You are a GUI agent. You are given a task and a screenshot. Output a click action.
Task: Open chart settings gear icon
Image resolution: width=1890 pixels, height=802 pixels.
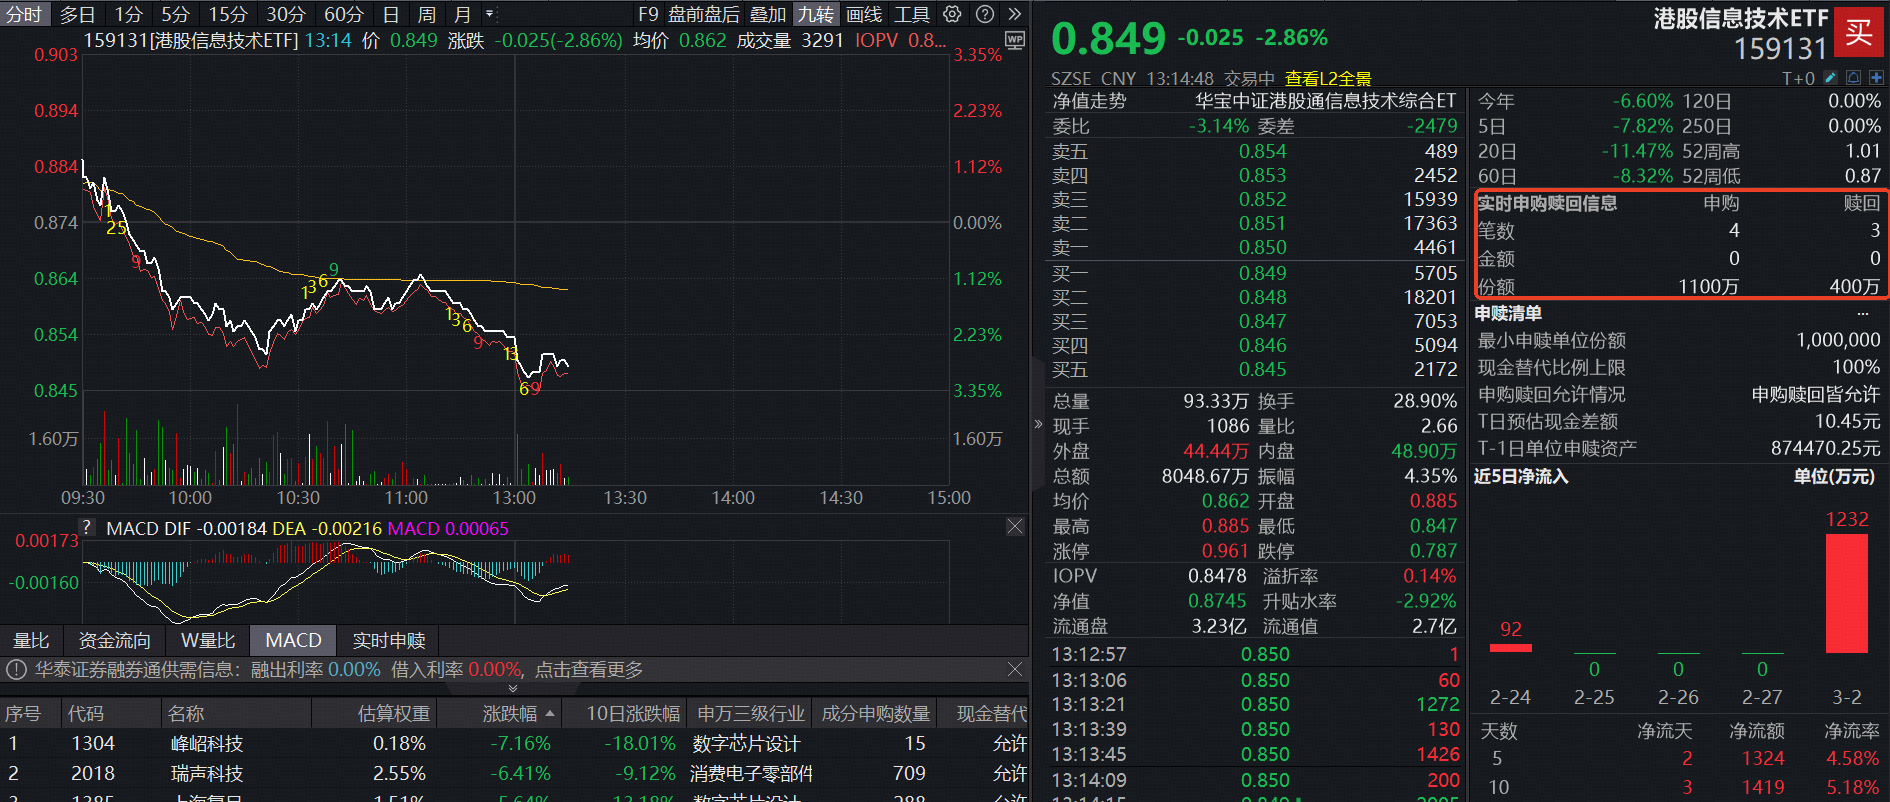click(x=952, y=14)
